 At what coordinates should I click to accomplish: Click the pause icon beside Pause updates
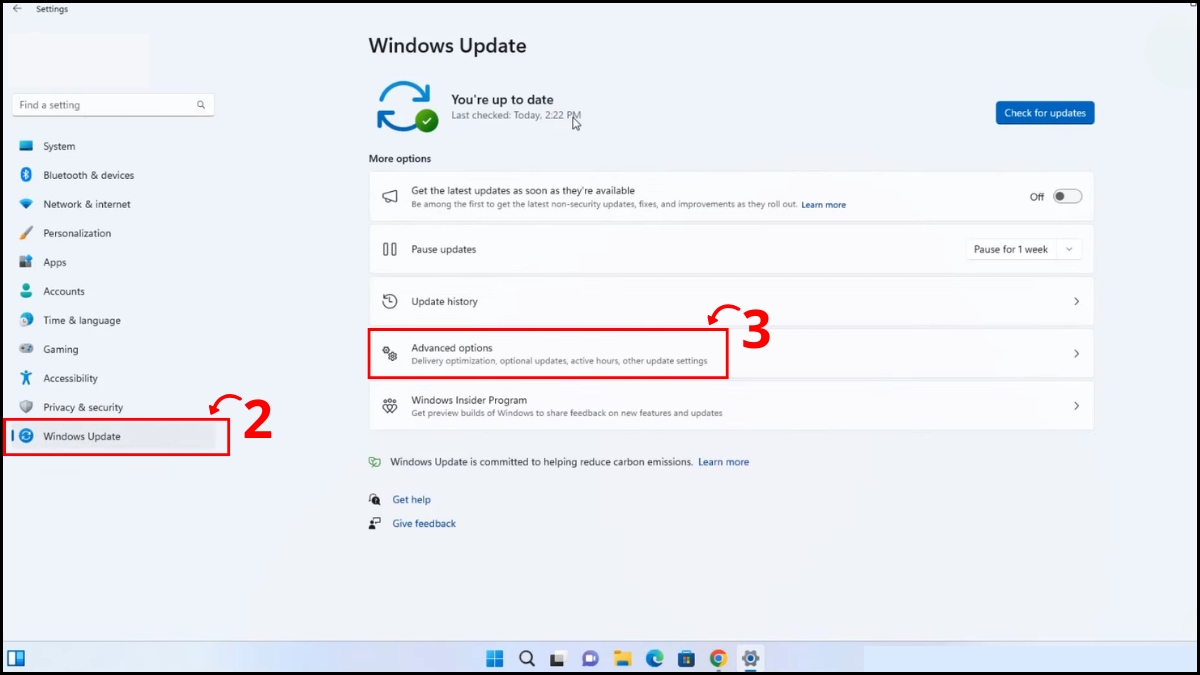point(390,249)
